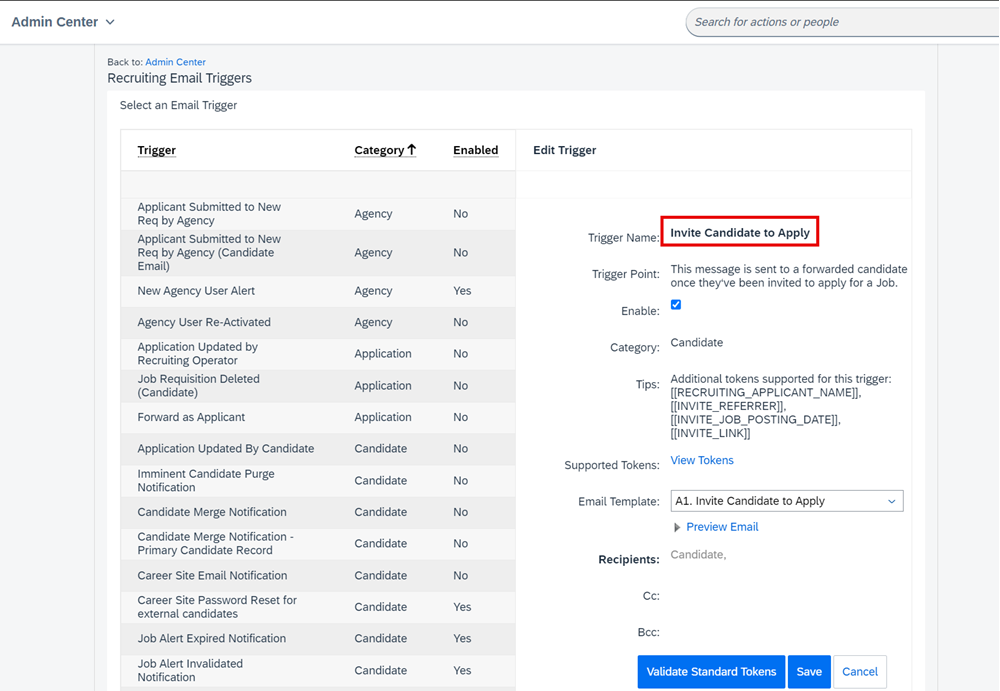Select Career Site Password Reset for external candidates
This screenshot has width=1000, height=691.
[217, 607]
